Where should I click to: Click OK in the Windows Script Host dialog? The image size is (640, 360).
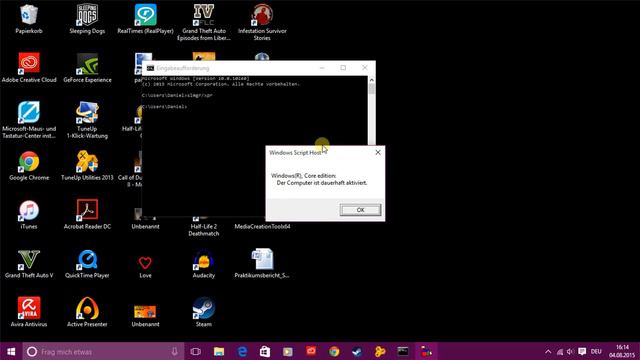tap(360, 210)
